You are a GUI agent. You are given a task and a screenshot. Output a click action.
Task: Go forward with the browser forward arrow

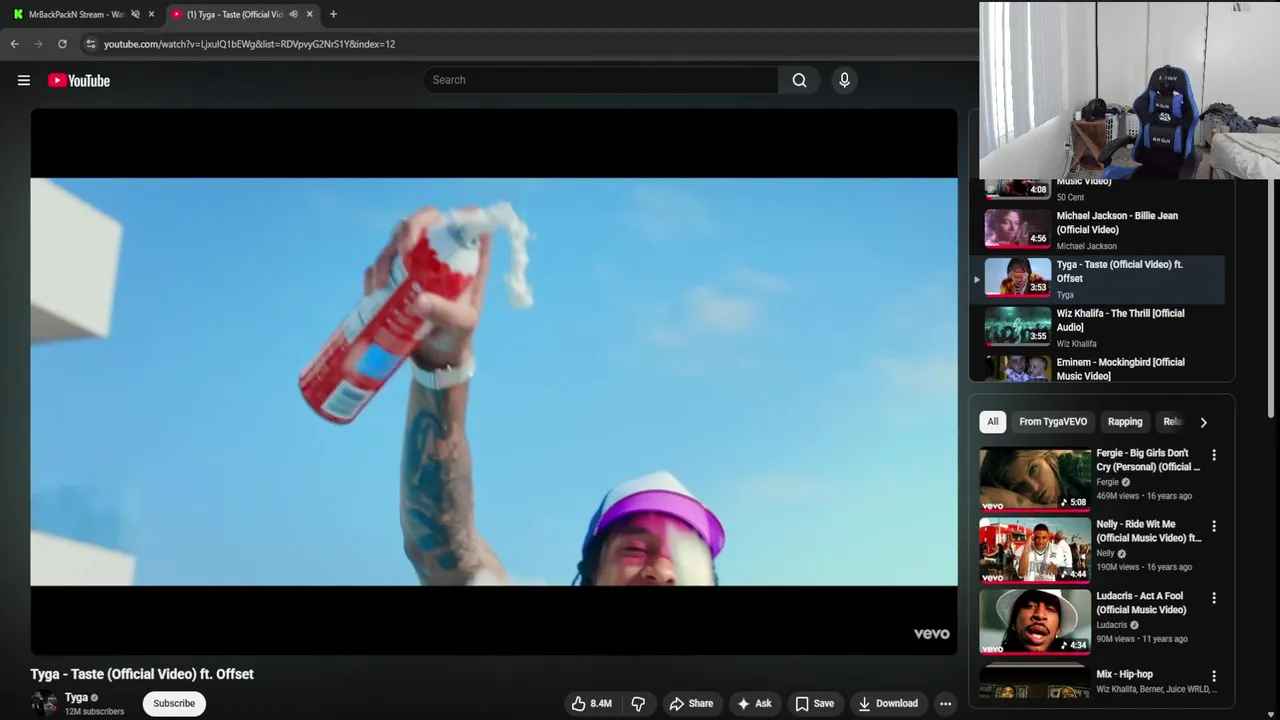point(38,44)
